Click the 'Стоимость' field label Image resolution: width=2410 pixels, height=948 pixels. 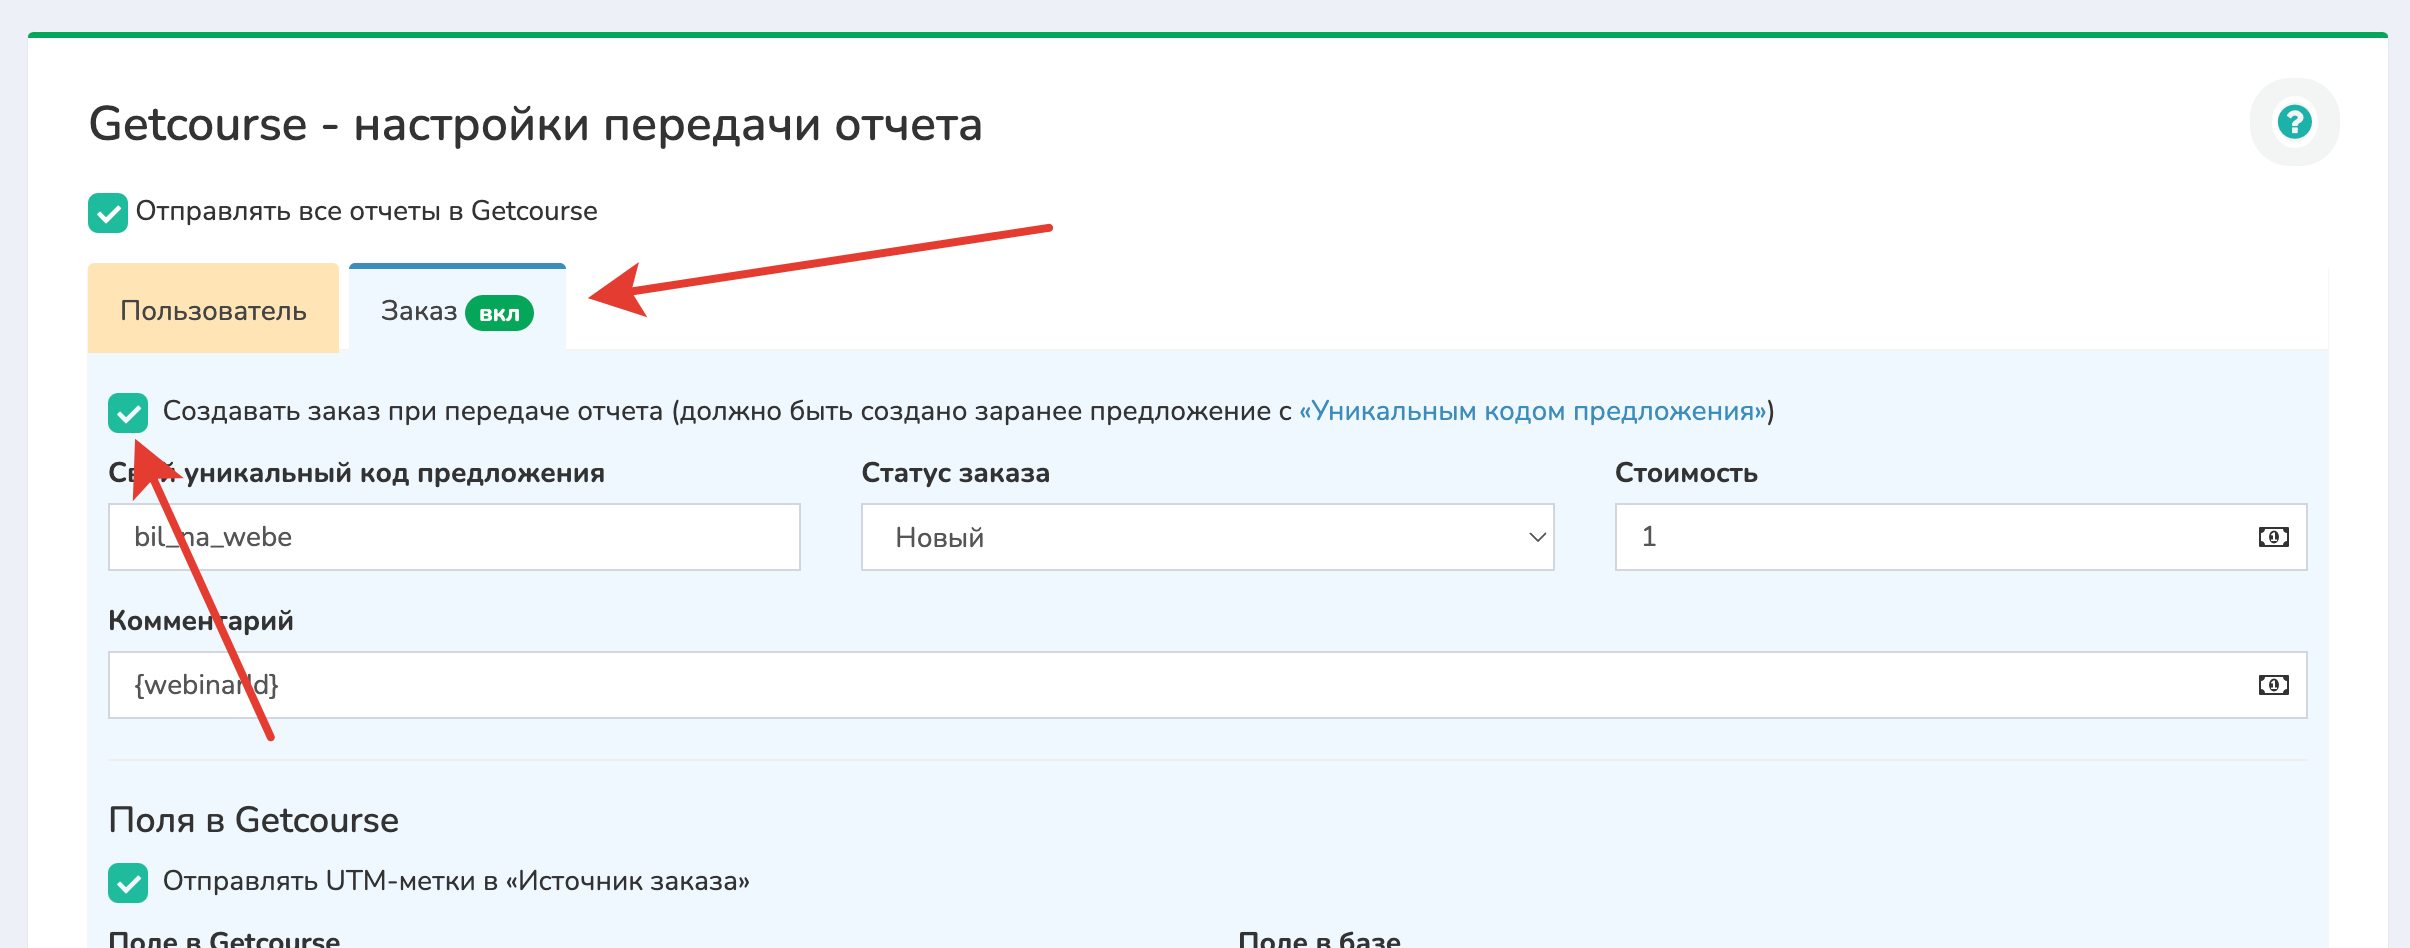(x=1686, y=473)
